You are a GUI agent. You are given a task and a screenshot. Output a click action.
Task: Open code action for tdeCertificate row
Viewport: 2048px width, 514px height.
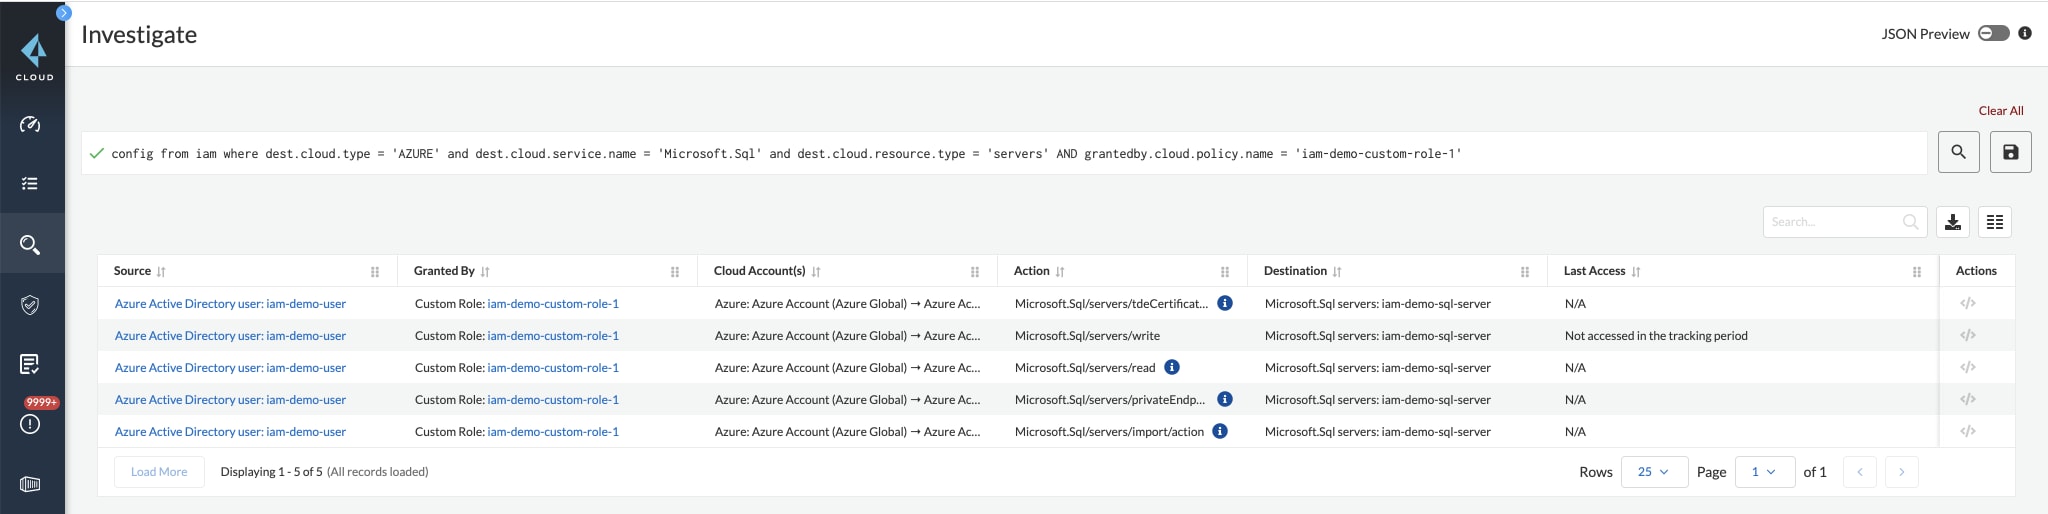[x=1968, y=303]
